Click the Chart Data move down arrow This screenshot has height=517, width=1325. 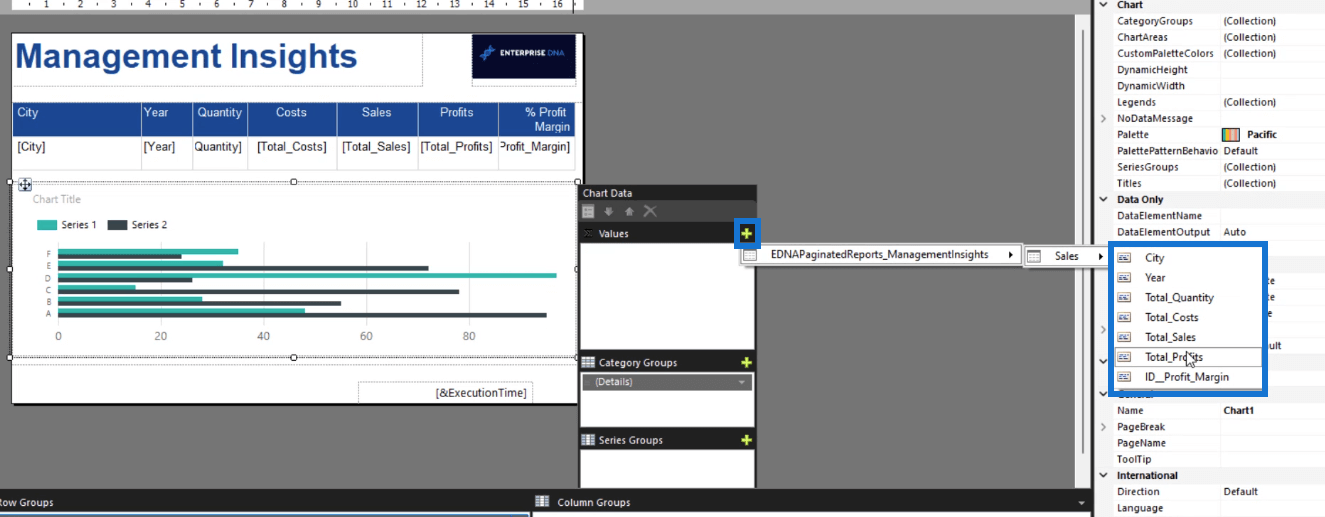point(609,211)
